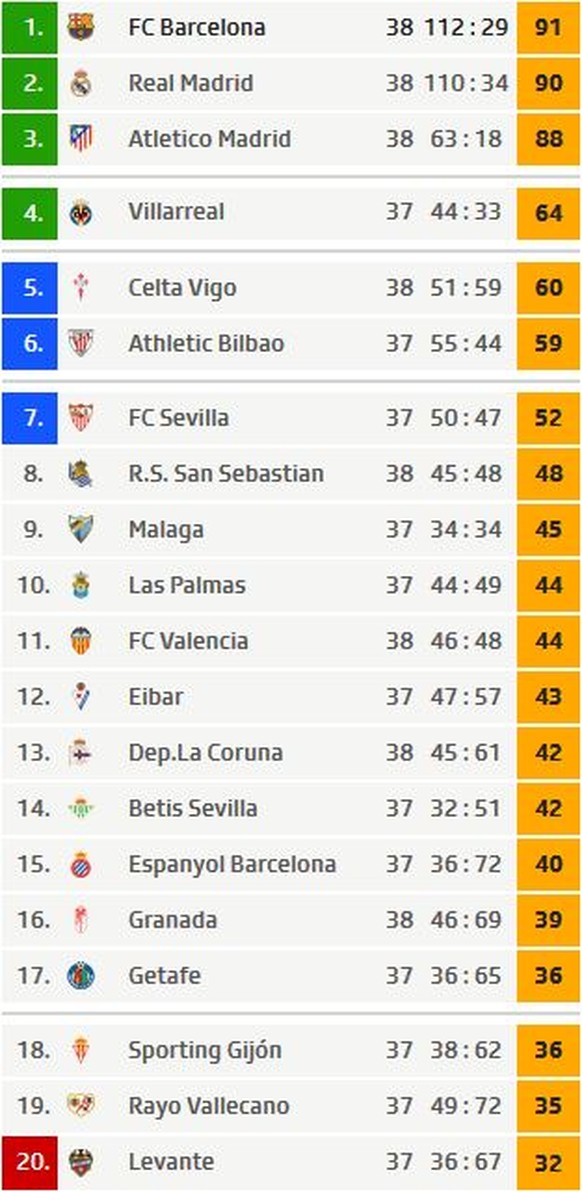Screen dimensions: 582x1192
Task: Click the Getafe crest icon
Action: click(x=81, y=975)
